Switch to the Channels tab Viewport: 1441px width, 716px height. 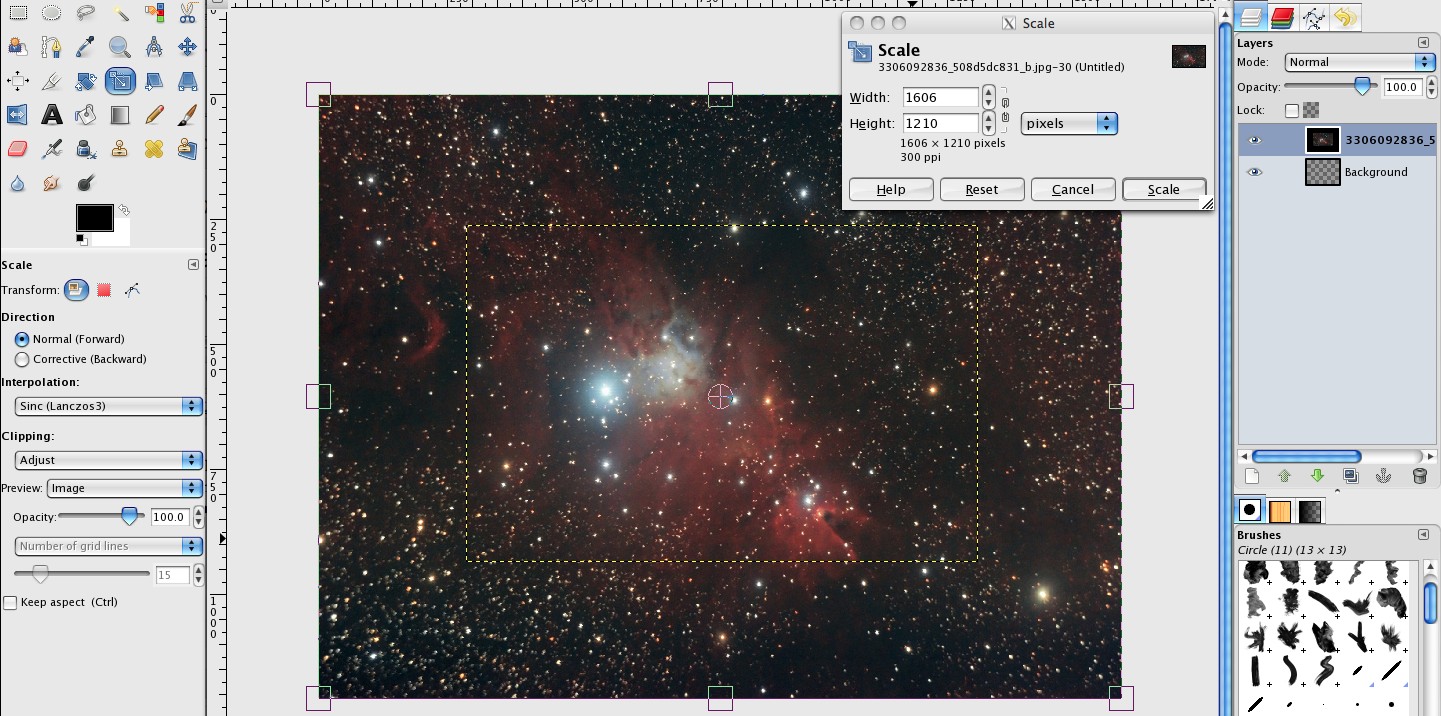tap(1282, 17)
